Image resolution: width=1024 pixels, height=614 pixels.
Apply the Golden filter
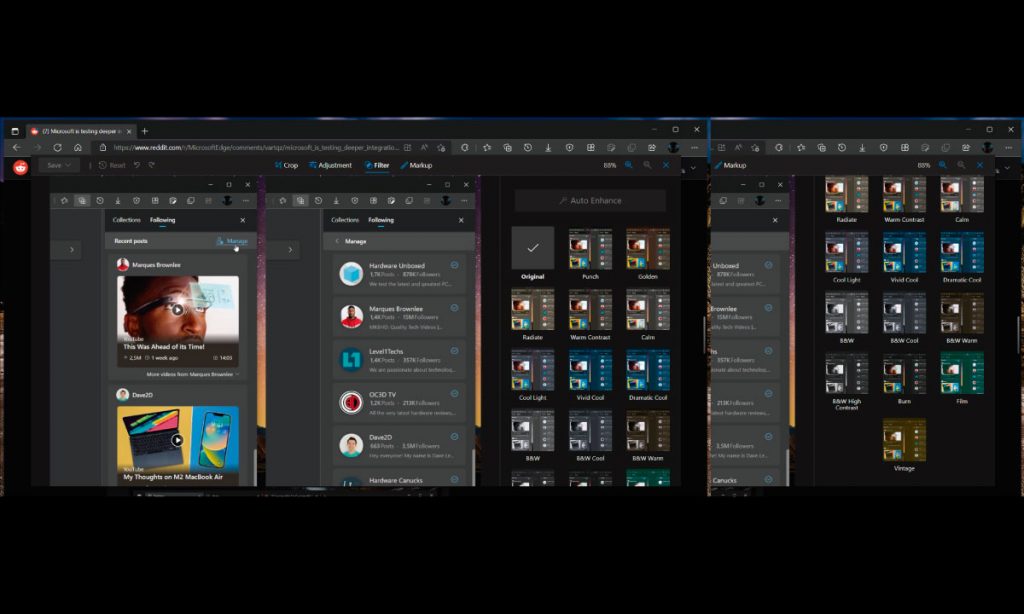pos(648,248)
